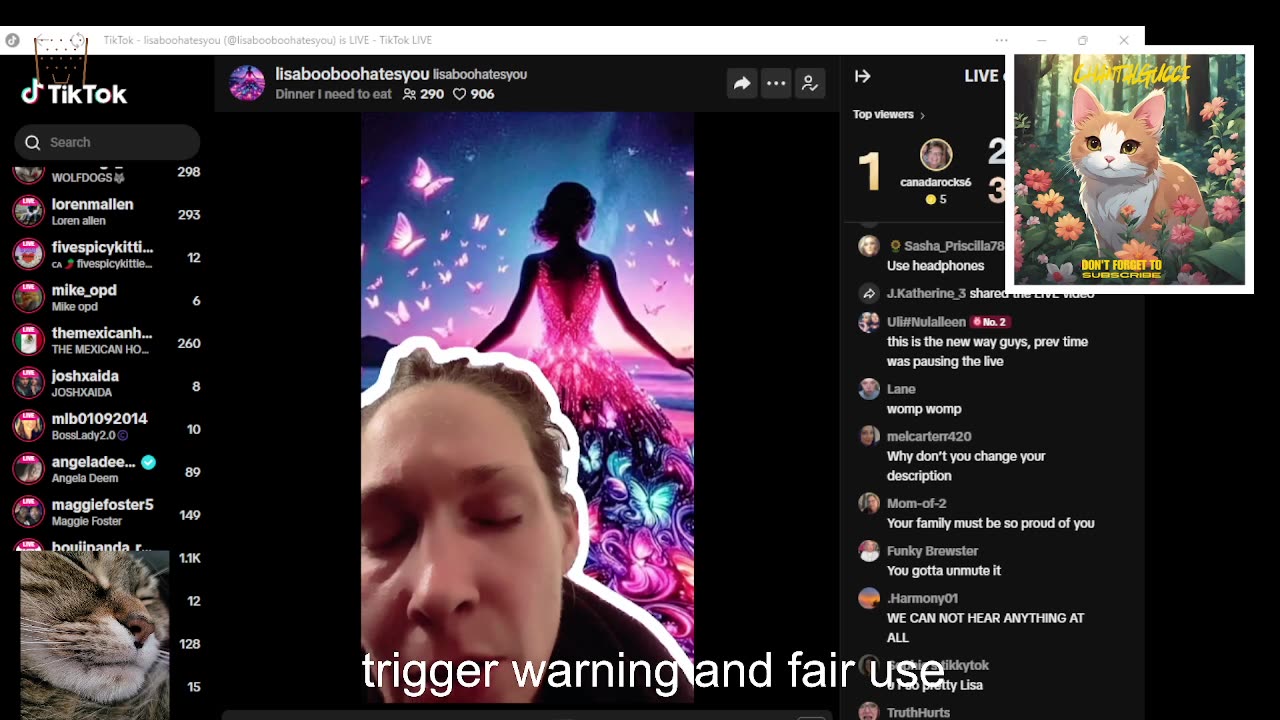1280x720 pixels.
Task: Click the Search input field
Action: 107,142
